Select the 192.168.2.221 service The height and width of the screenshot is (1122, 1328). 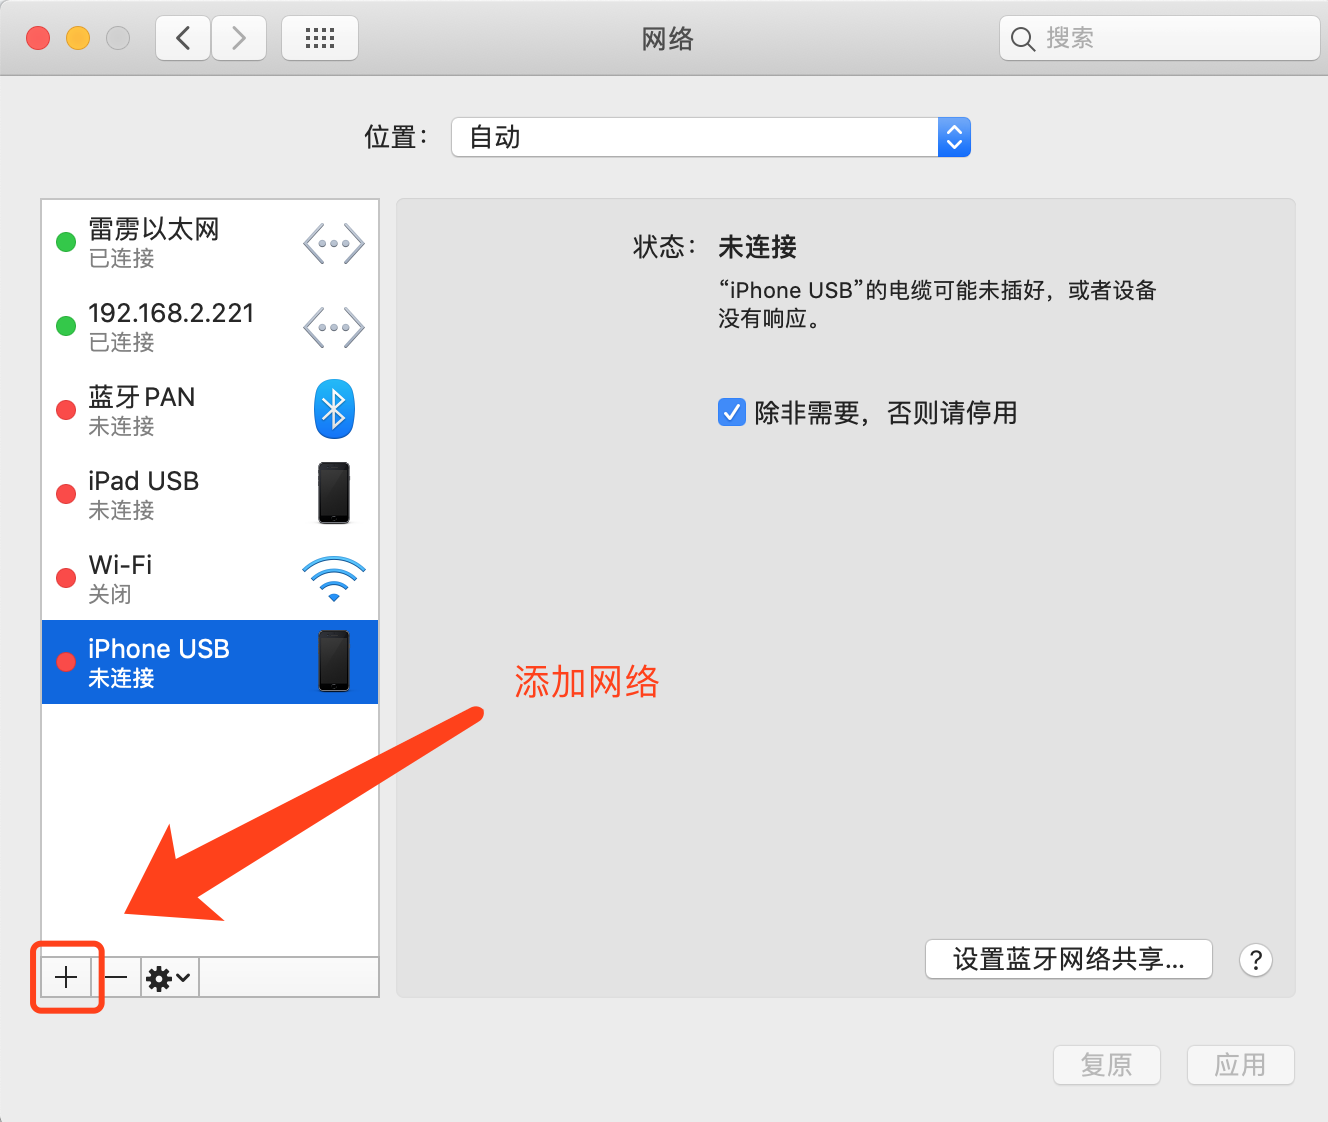(210, 326)
